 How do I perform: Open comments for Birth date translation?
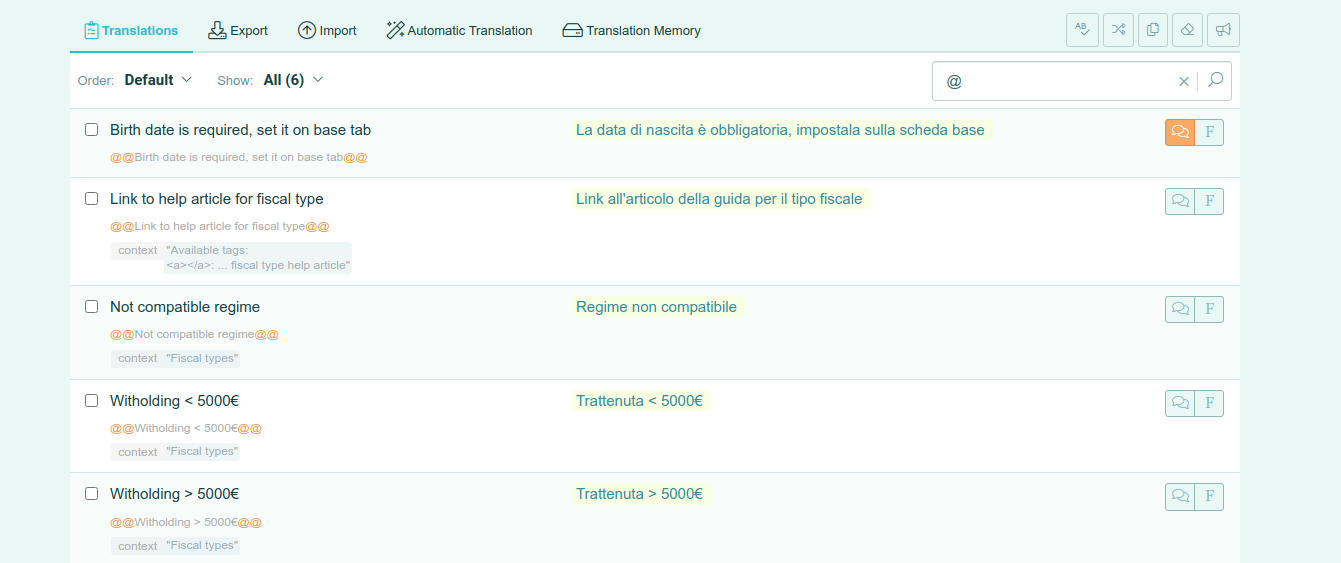coord(1180,132)
